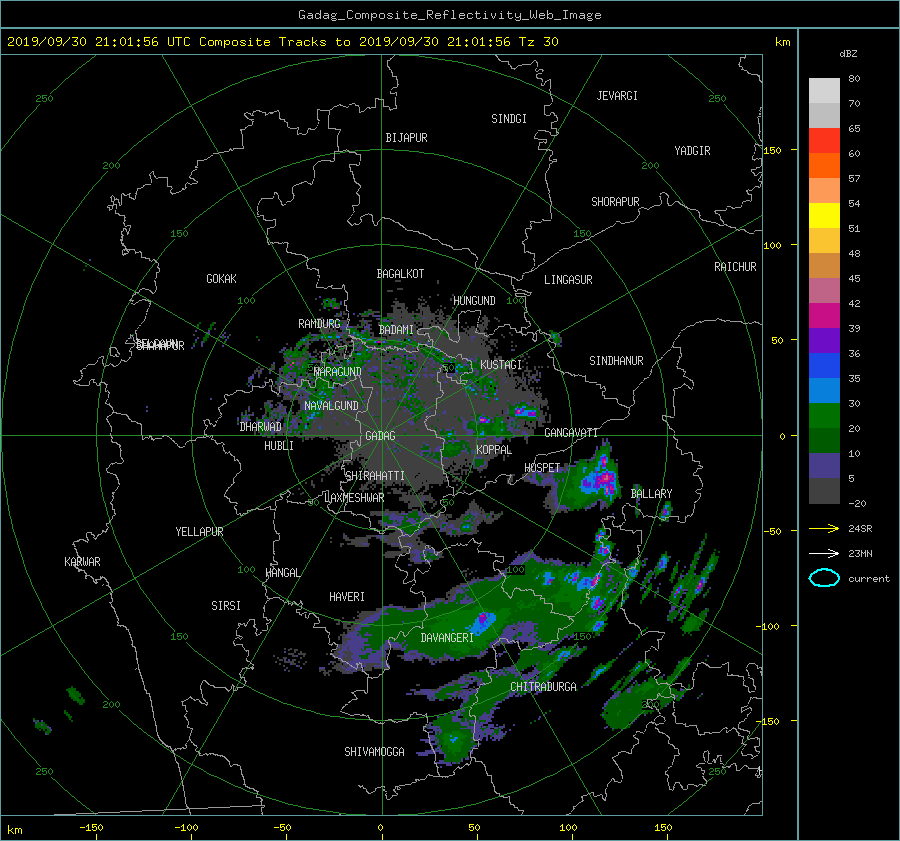Click the GANGAVATI city label

tap(571, 433)
